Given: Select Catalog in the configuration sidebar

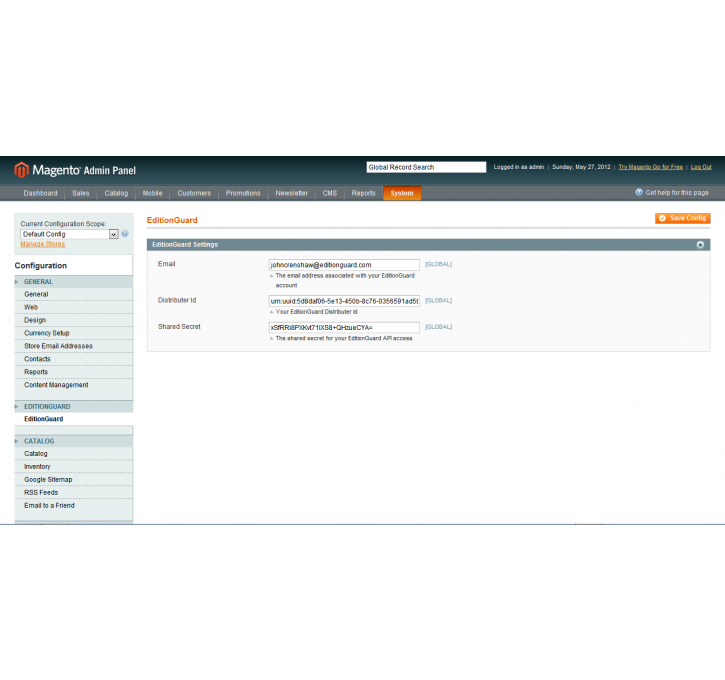Looking at the screenshot, I should click(x=74, y=454).
